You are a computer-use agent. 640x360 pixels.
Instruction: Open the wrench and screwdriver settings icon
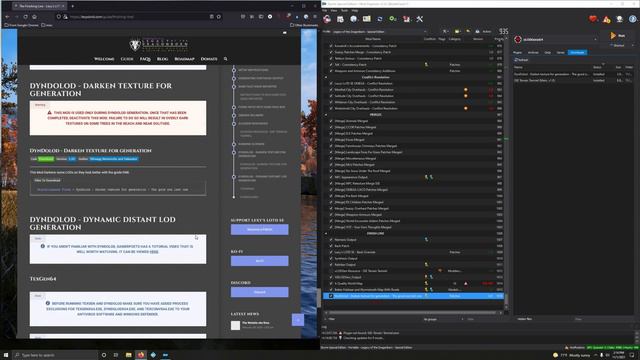pyautogui.click(x=419, y=19)
